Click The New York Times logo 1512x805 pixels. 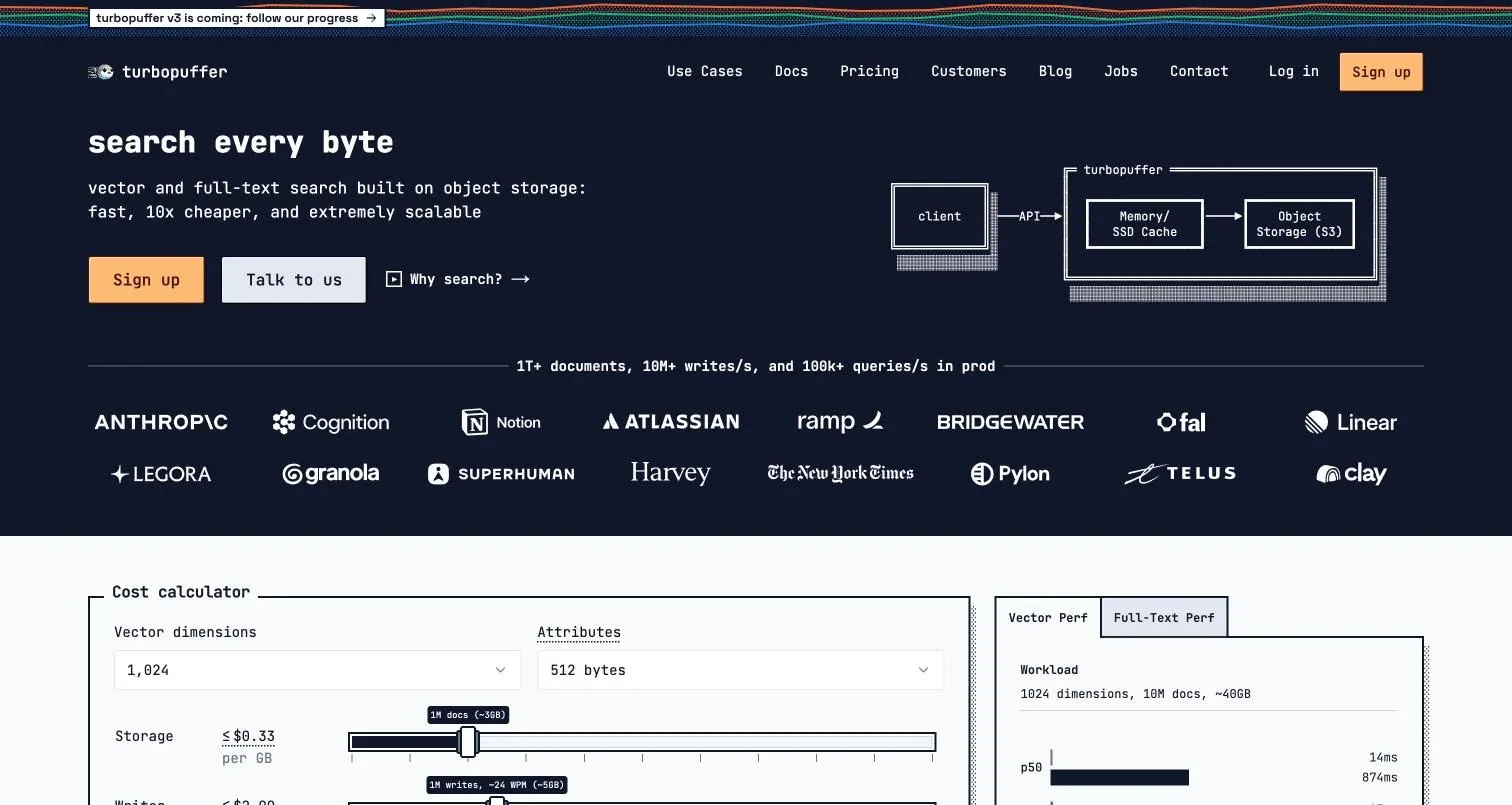(840, 473)
